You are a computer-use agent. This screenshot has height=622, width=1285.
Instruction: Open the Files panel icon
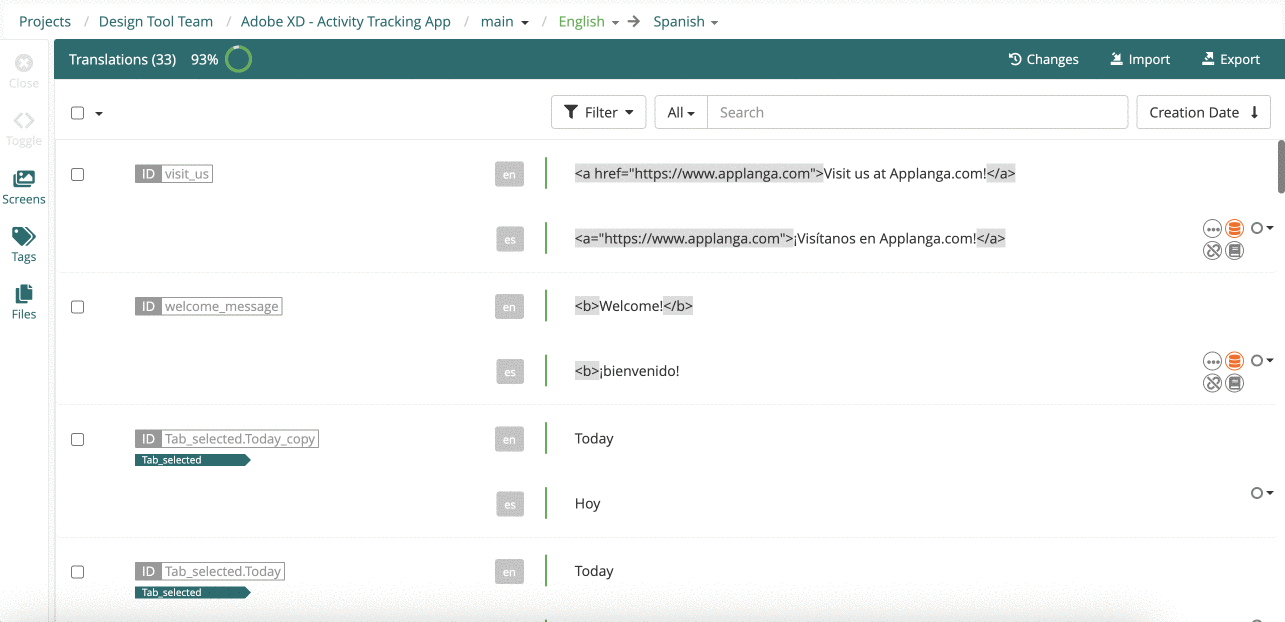pyautogui.click(x=24, y=294)
